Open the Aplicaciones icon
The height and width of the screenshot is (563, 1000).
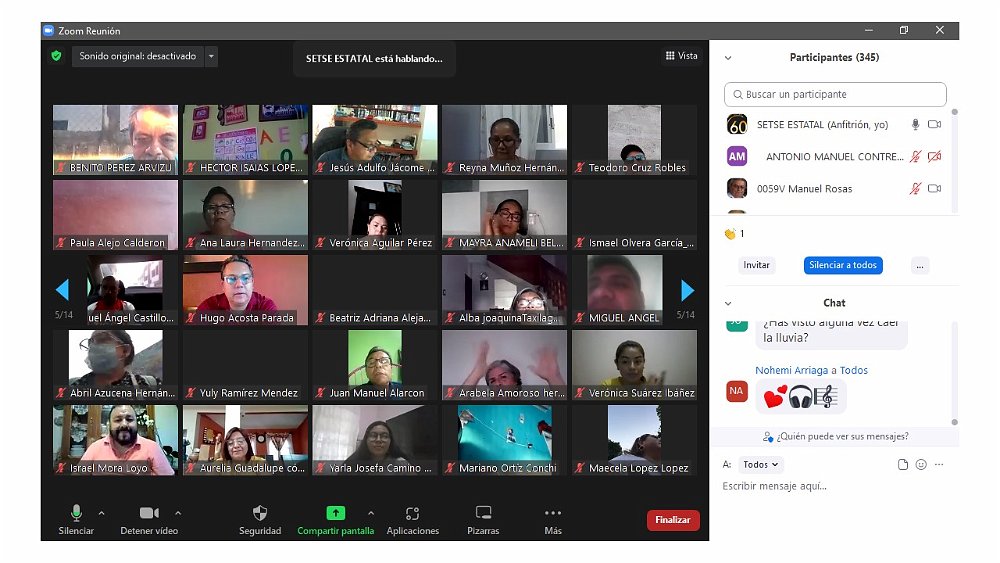tap(412, 513)
